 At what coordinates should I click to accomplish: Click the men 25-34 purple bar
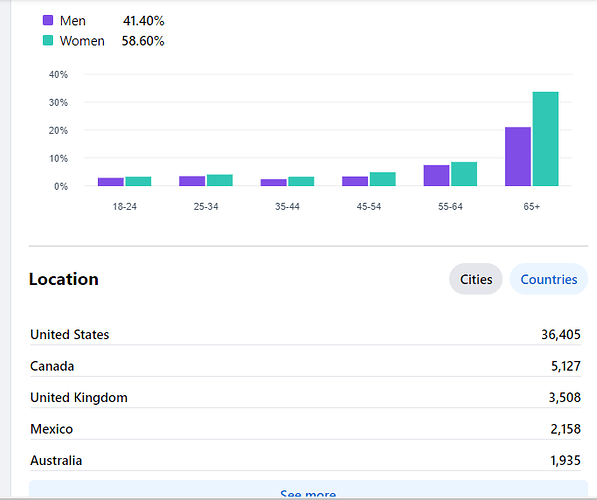click(x=192, y=181)
